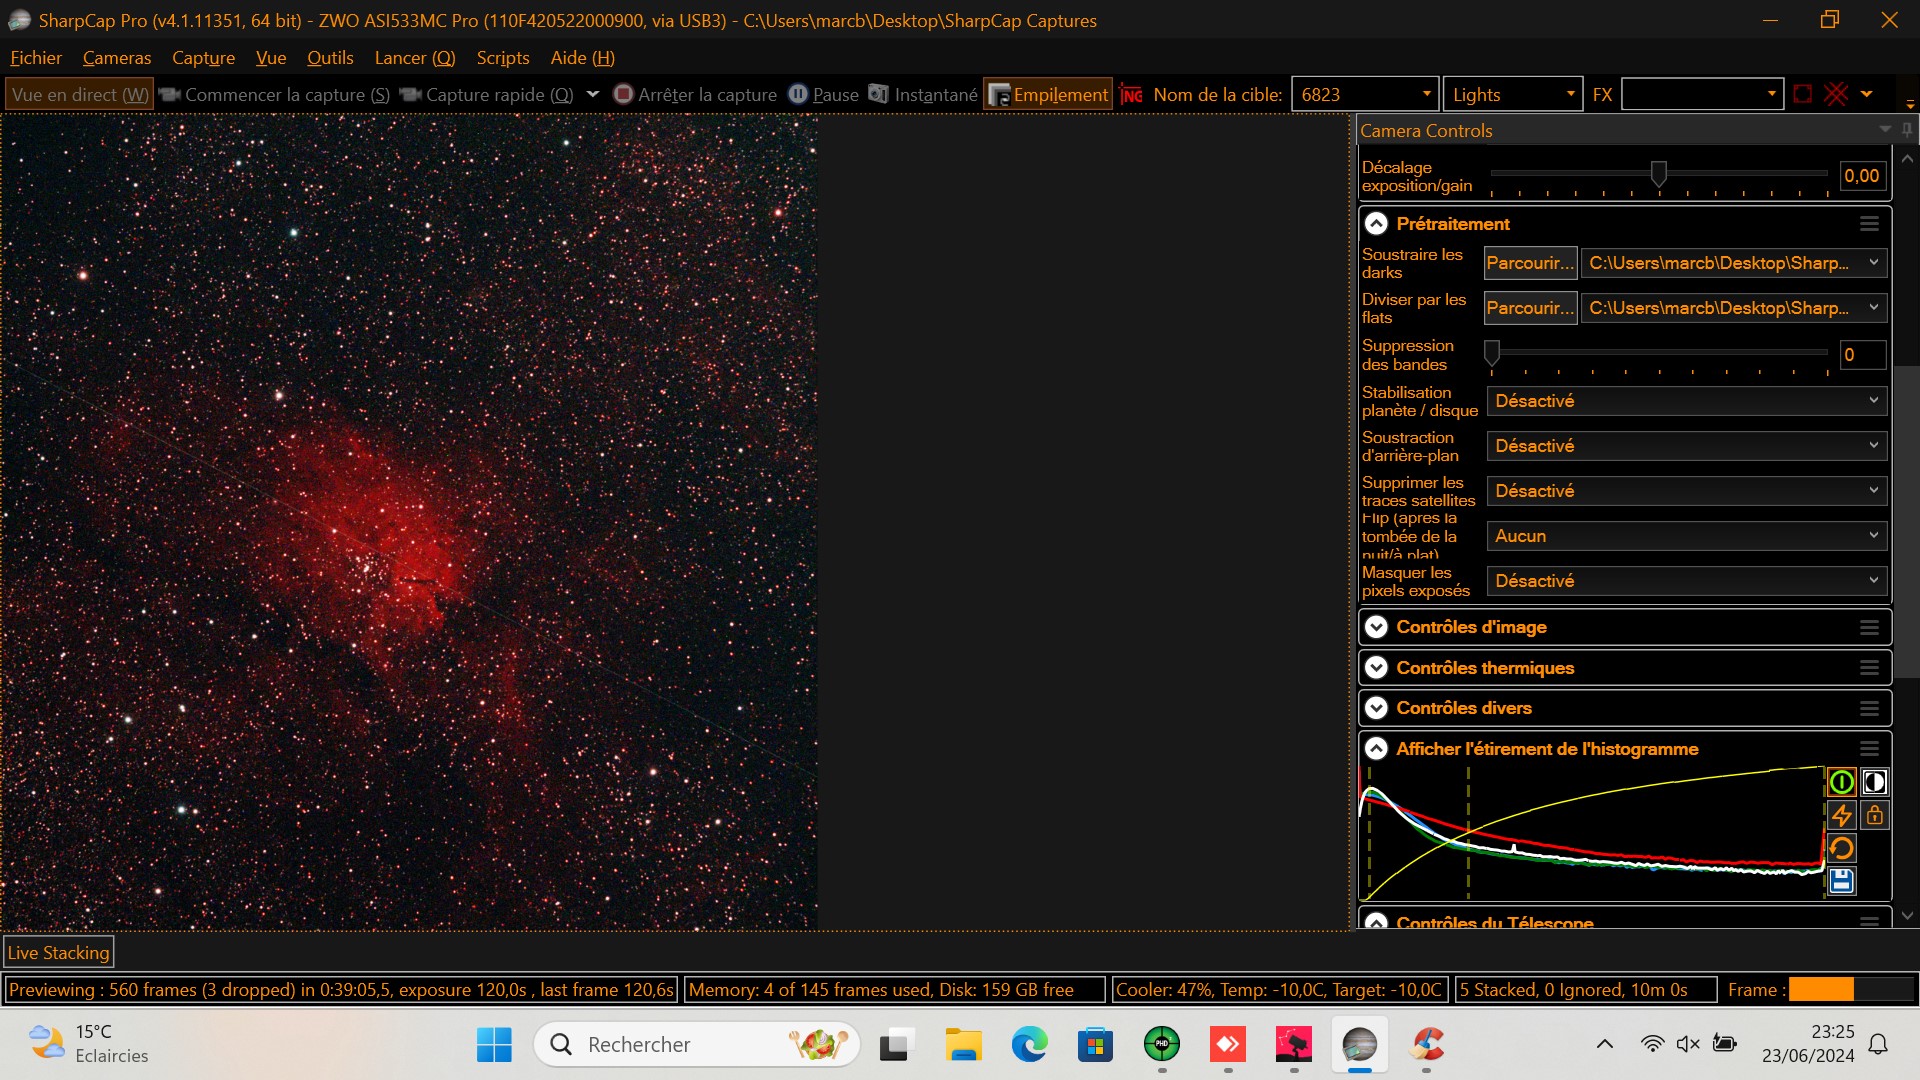Click the Arrêter la capture stop button
Viewport: 1920px width, 1080px height.
(x=695, y=94)
